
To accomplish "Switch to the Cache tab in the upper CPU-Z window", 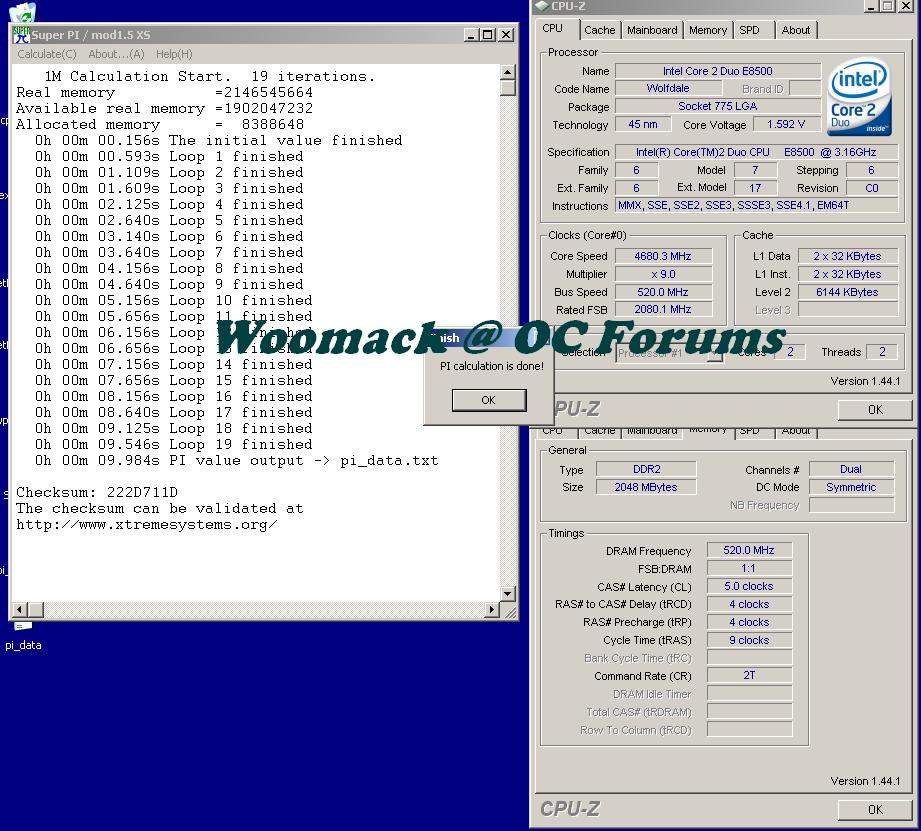I will [x=600, y=30].
